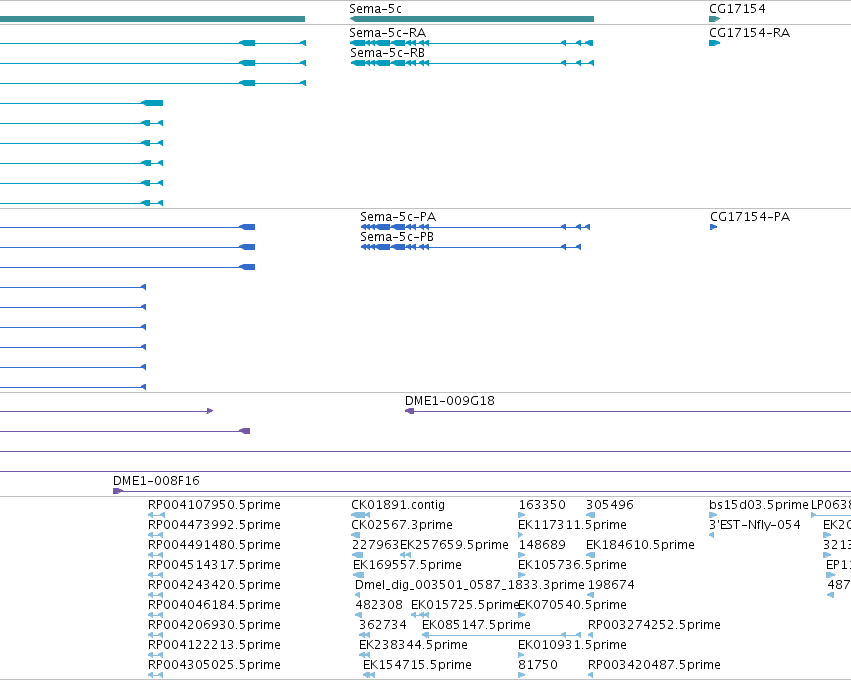Viewport: 851px width, 680px height.
Task: Select the EK169557.5prime feature label
Action: tap(407, 565)
